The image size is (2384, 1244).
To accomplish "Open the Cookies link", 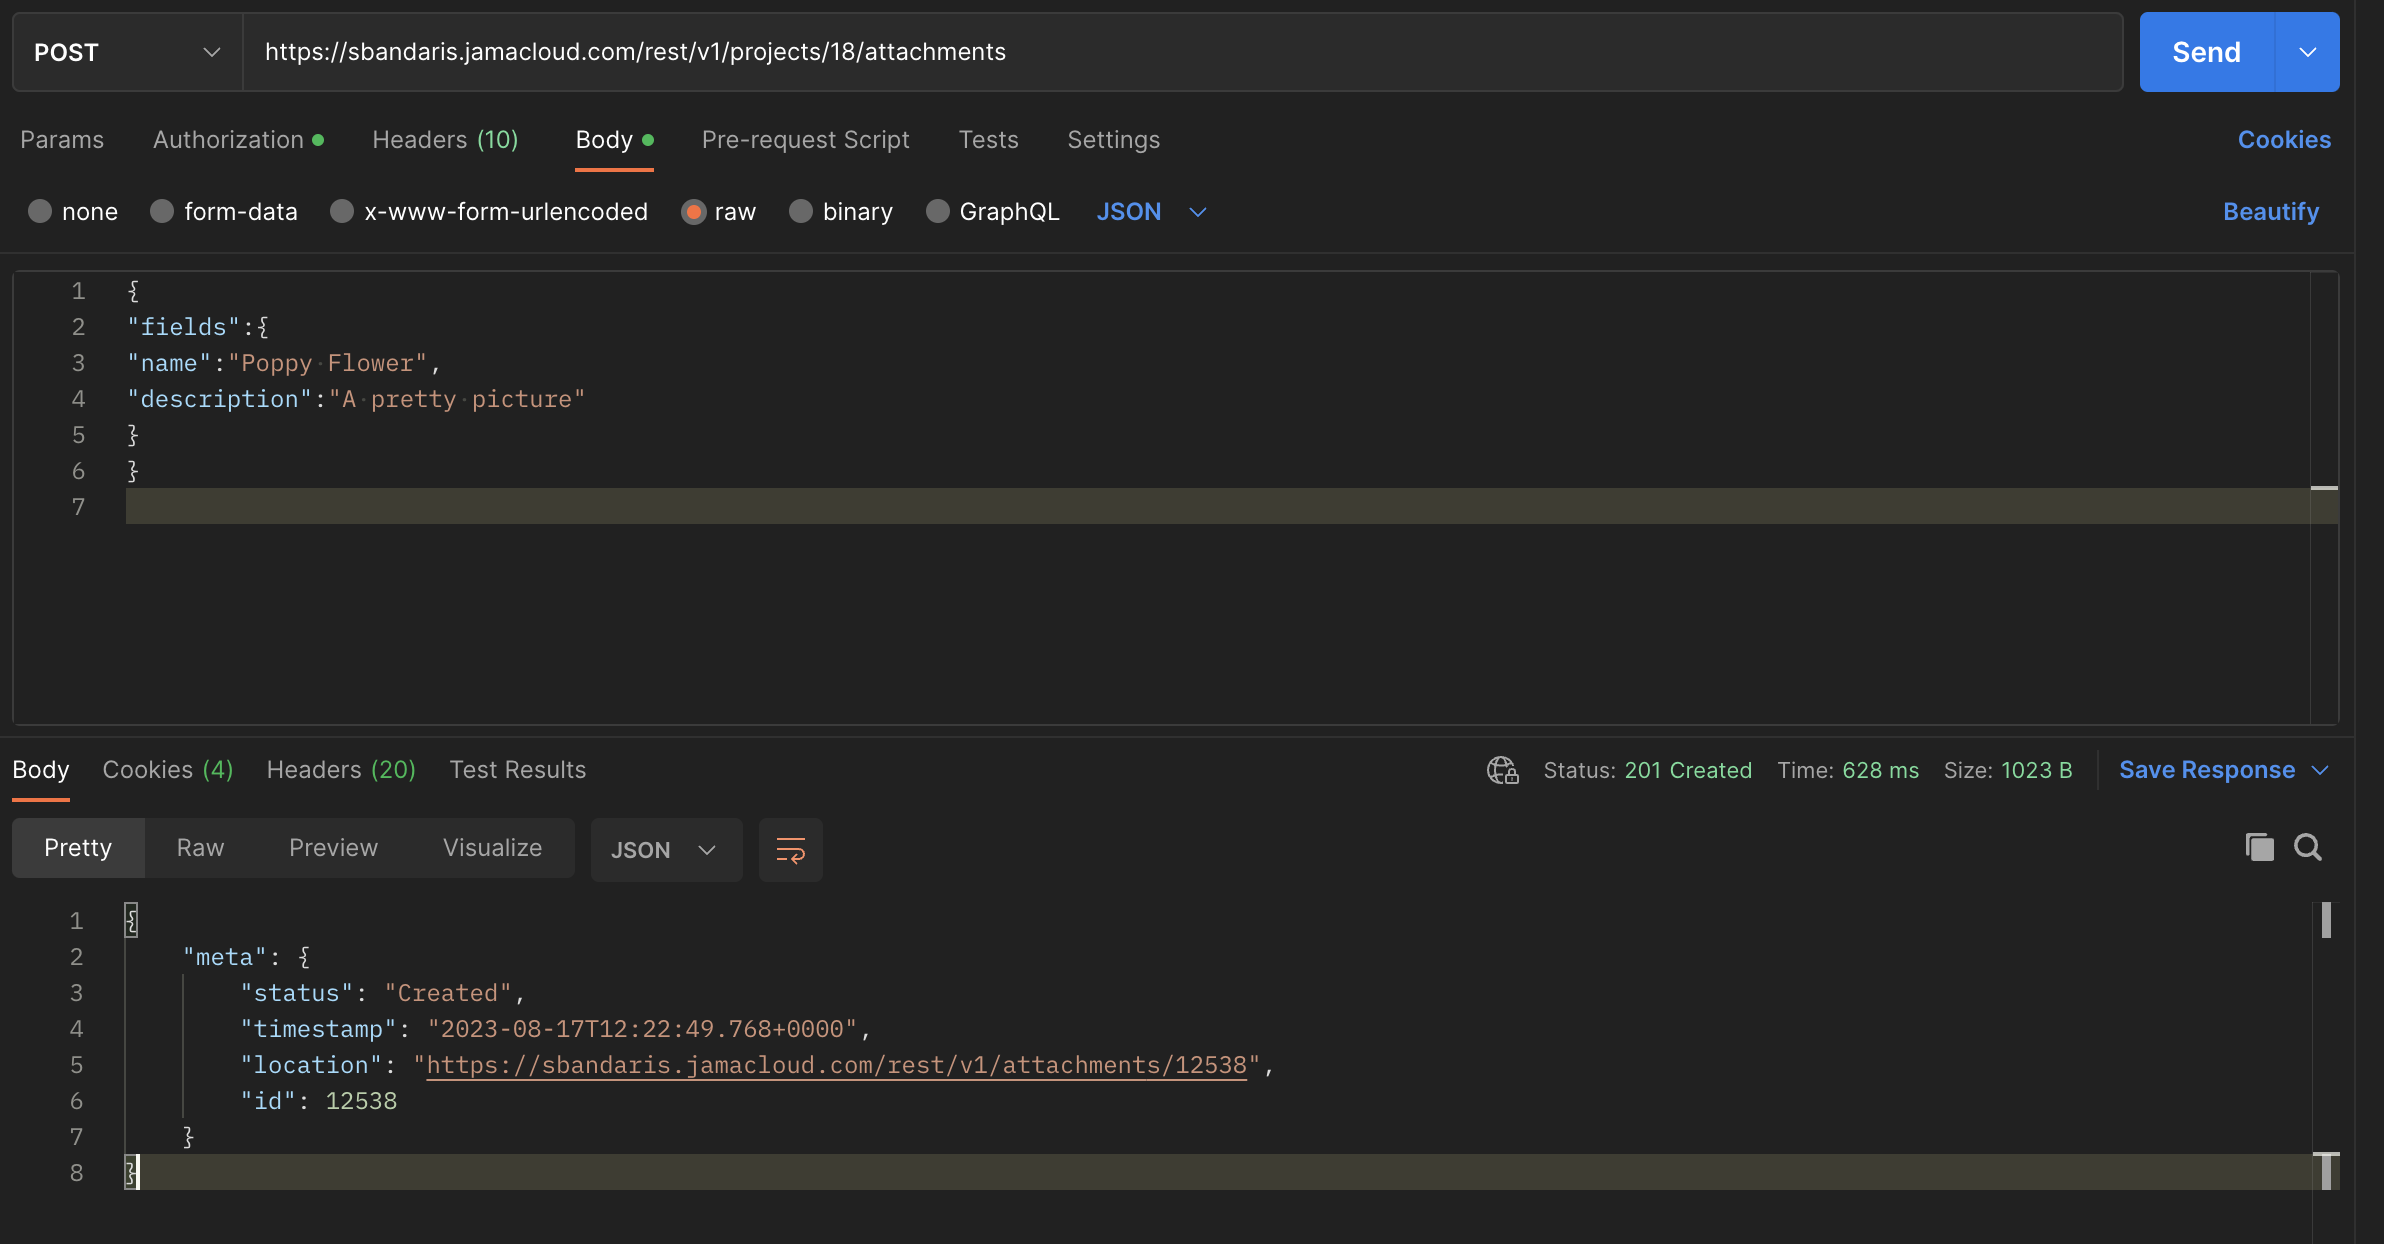I will [2284, 140].
